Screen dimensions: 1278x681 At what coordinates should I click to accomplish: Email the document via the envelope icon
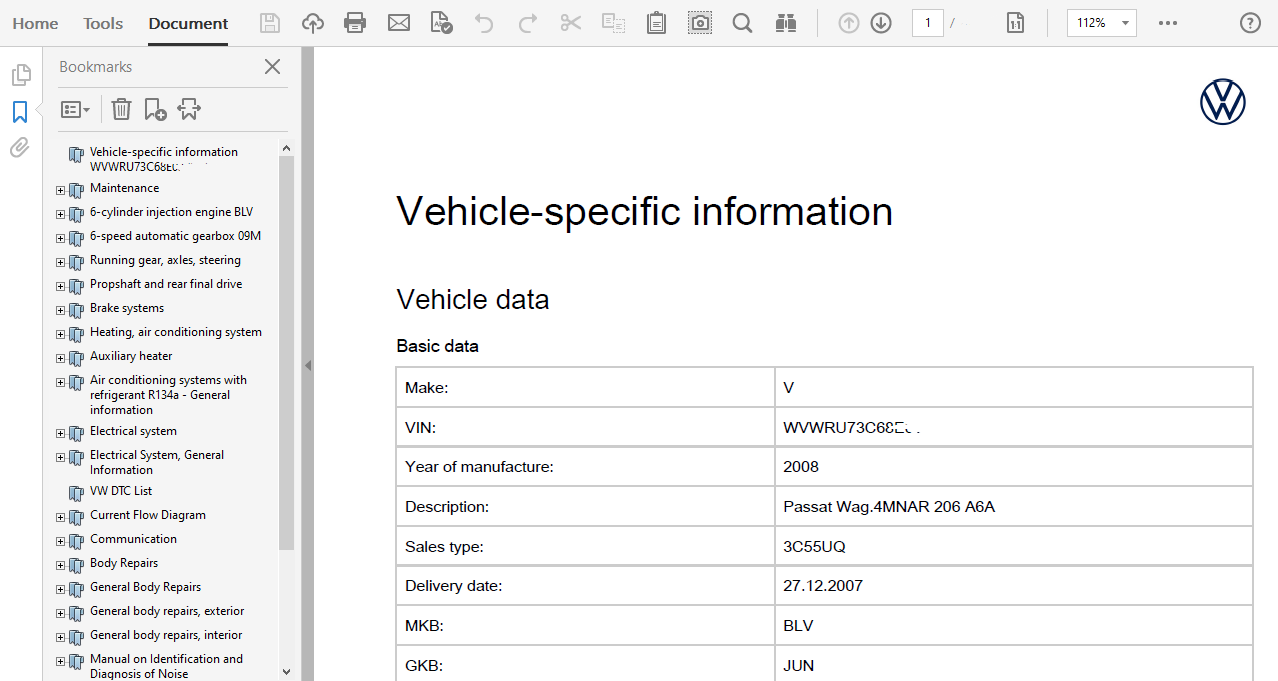tap(399, 22)
